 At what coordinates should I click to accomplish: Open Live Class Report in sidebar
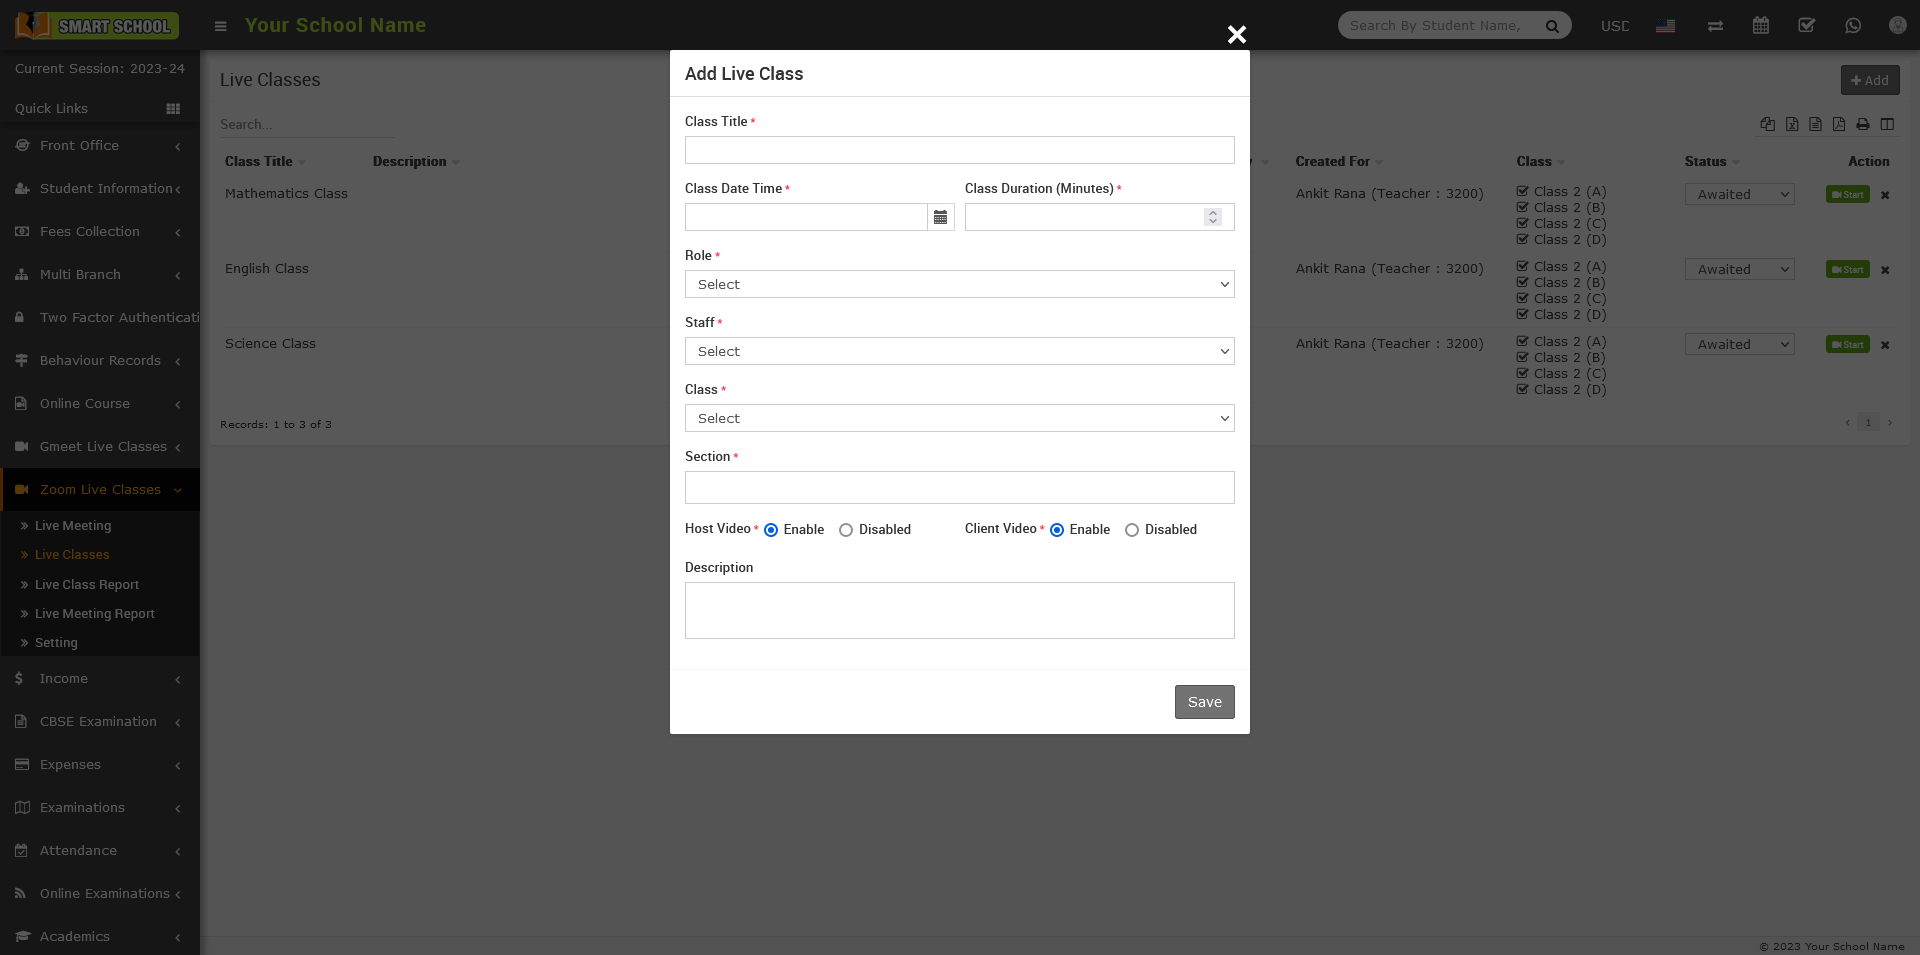87,585
